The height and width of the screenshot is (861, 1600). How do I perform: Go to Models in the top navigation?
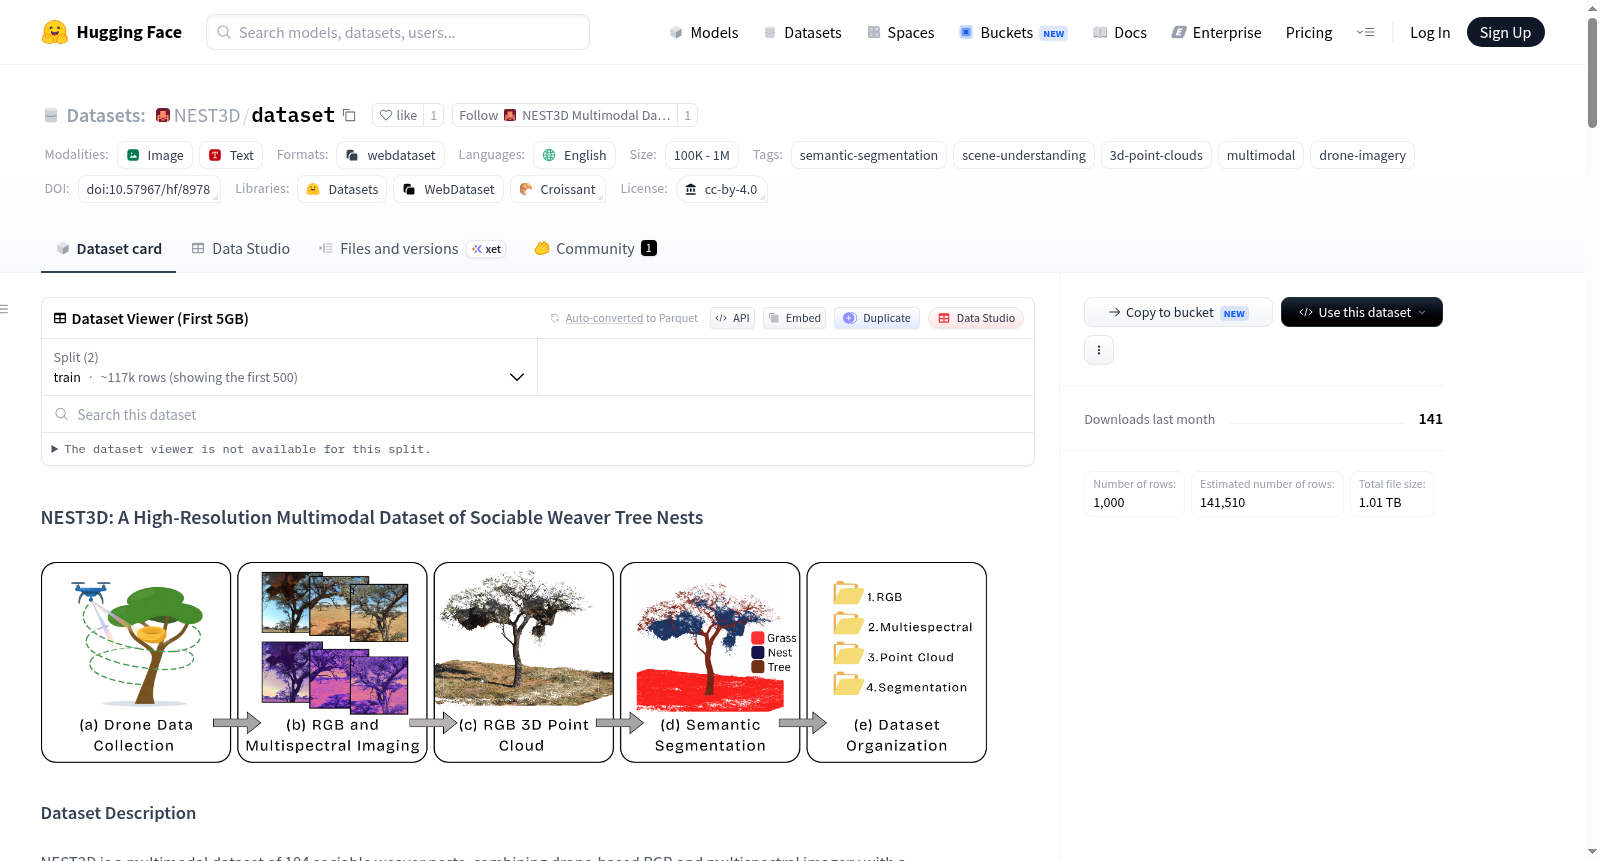[704, 32]
